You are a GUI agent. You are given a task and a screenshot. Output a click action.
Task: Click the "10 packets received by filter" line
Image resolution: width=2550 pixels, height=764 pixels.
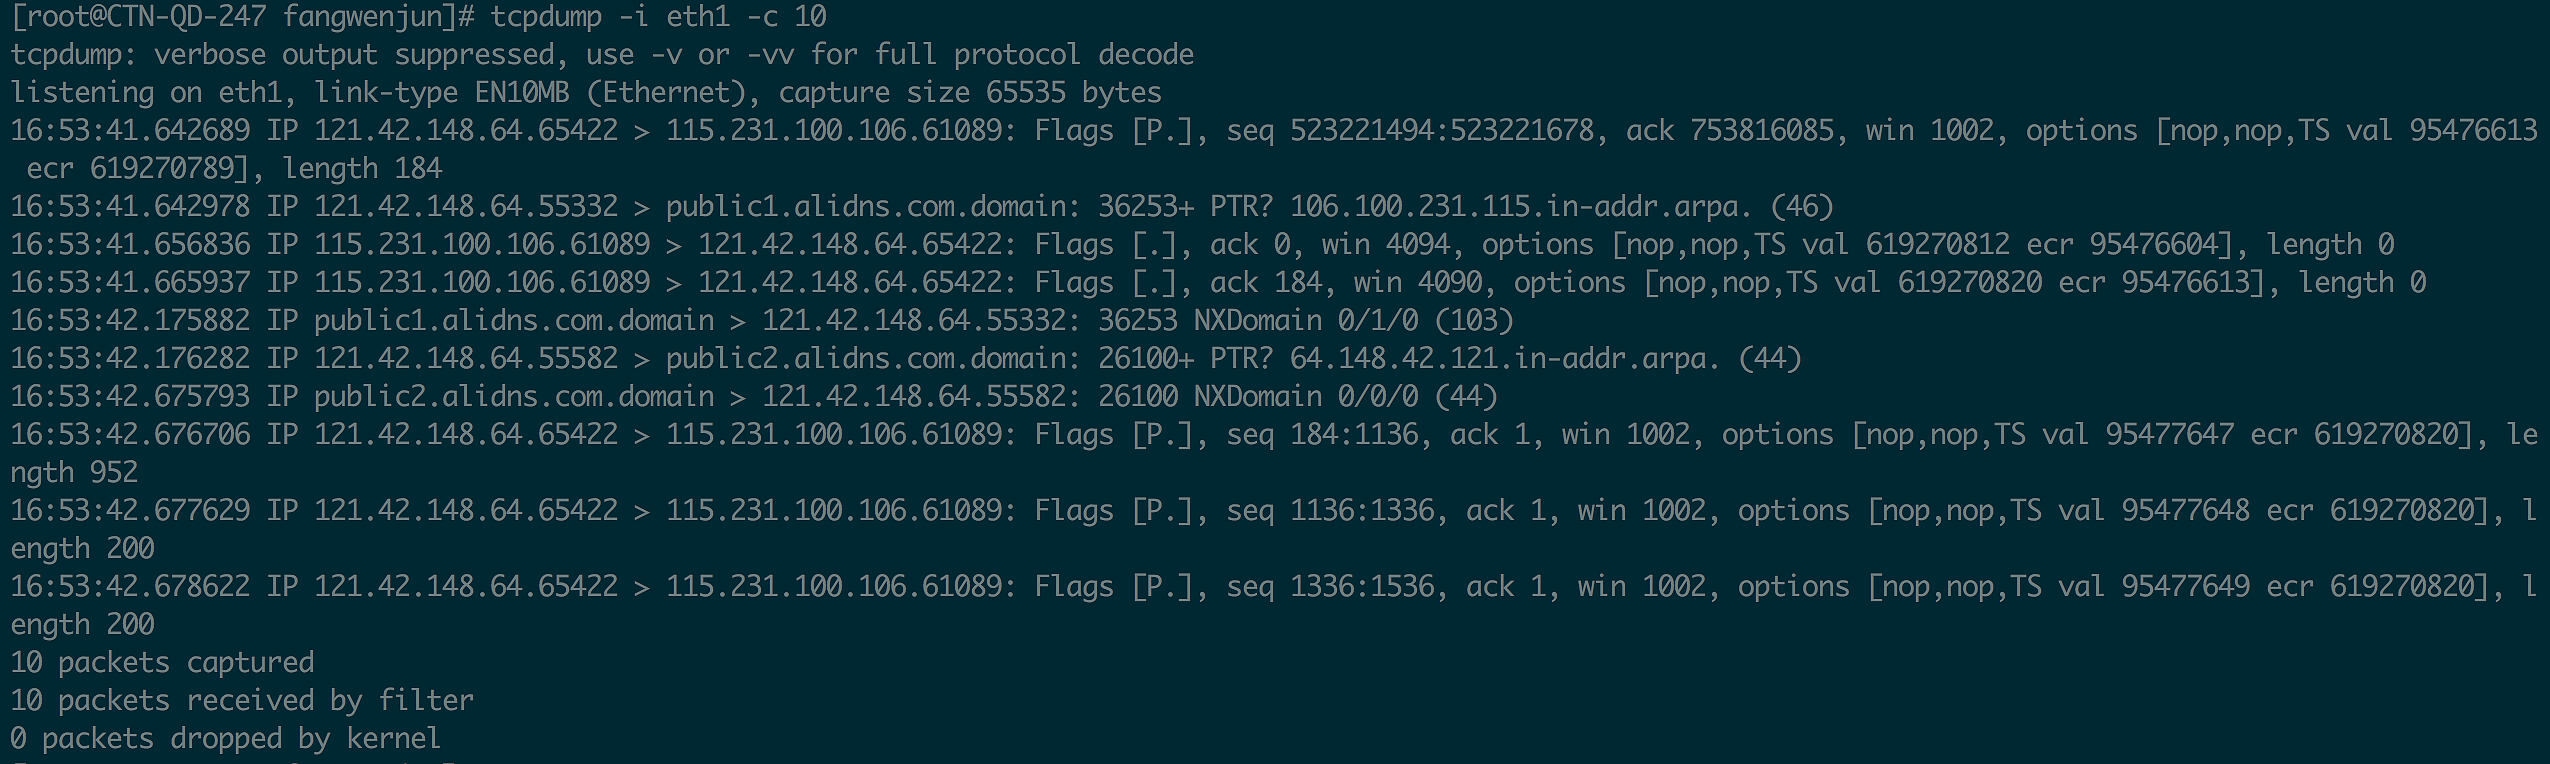(x=242, y=700)
